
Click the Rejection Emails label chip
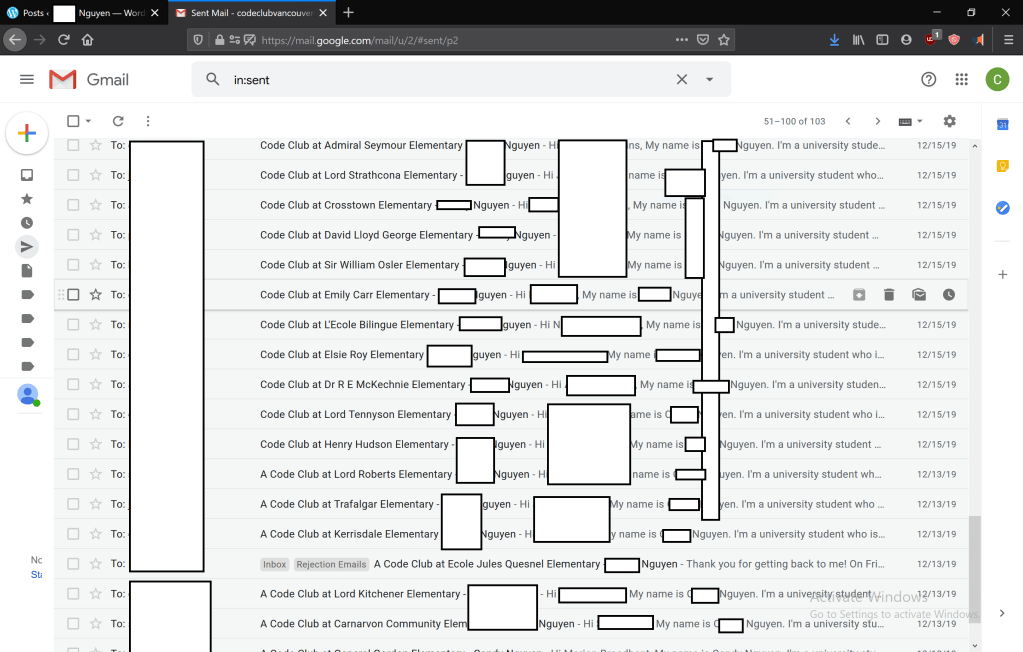pyautogui.click(x=331, y=564)
